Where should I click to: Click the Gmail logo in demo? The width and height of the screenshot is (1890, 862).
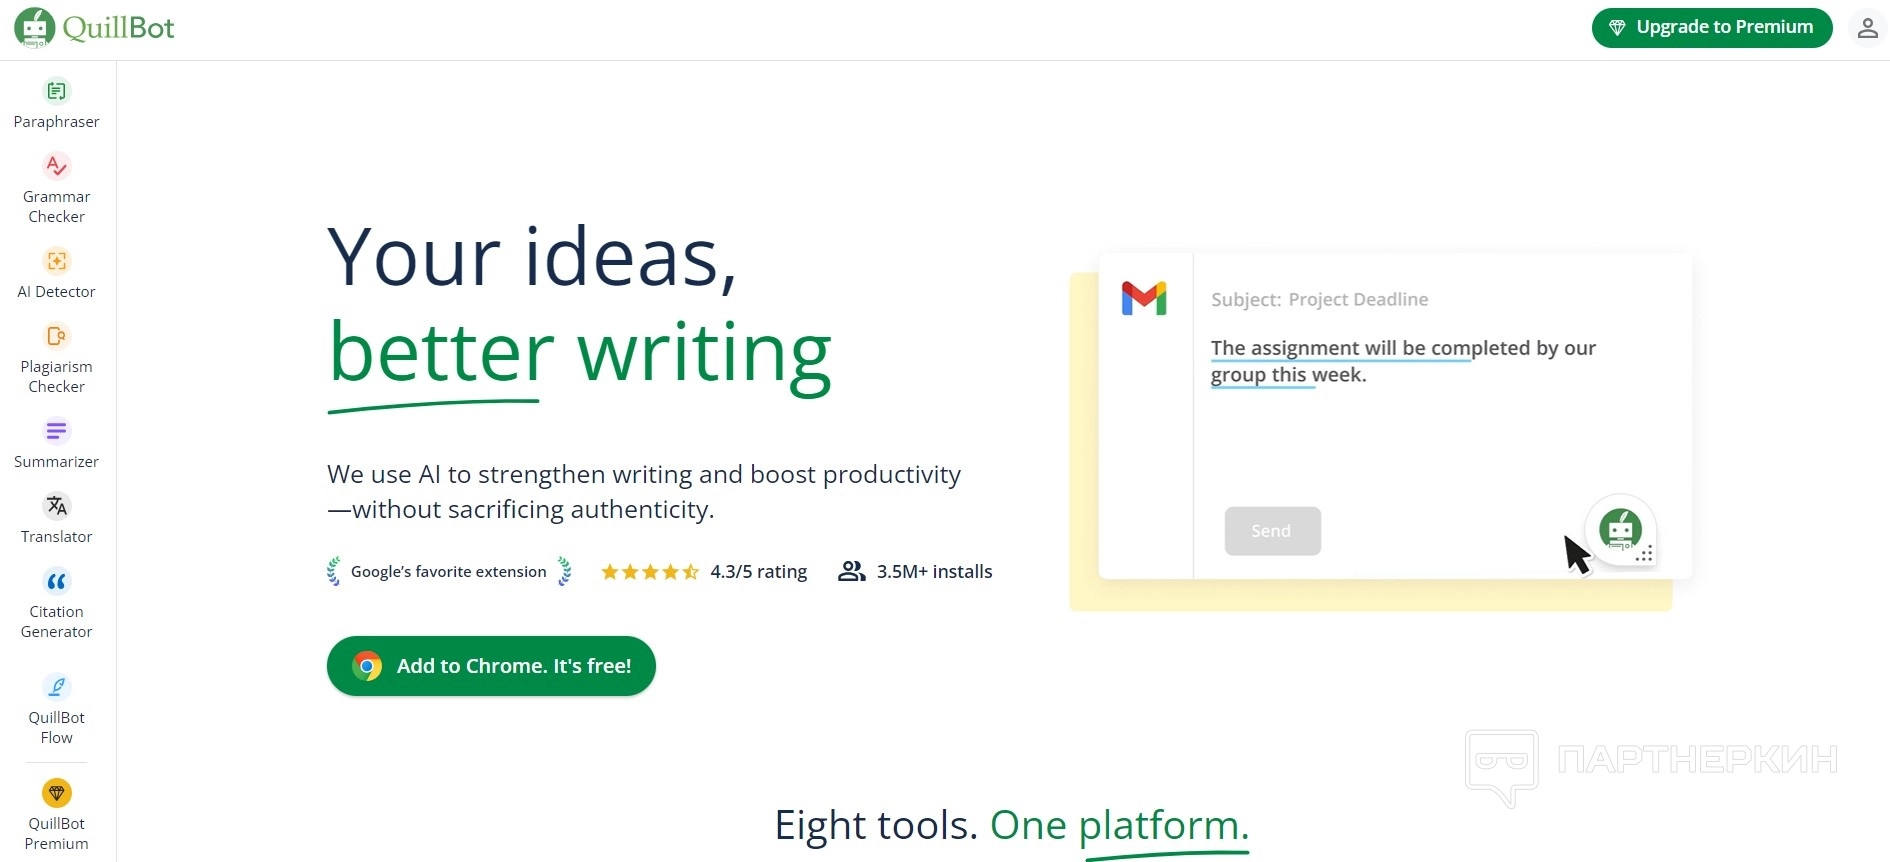click(1144, 299)
